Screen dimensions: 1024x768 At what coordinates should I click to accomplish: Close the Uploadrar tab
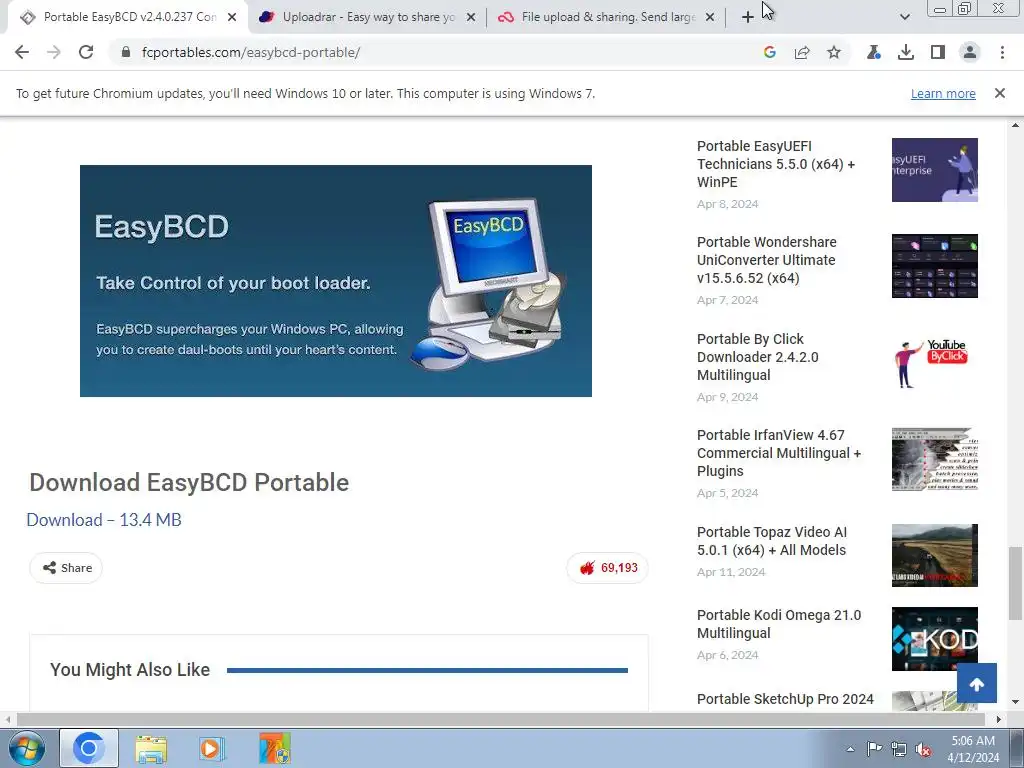pos(471,17)
